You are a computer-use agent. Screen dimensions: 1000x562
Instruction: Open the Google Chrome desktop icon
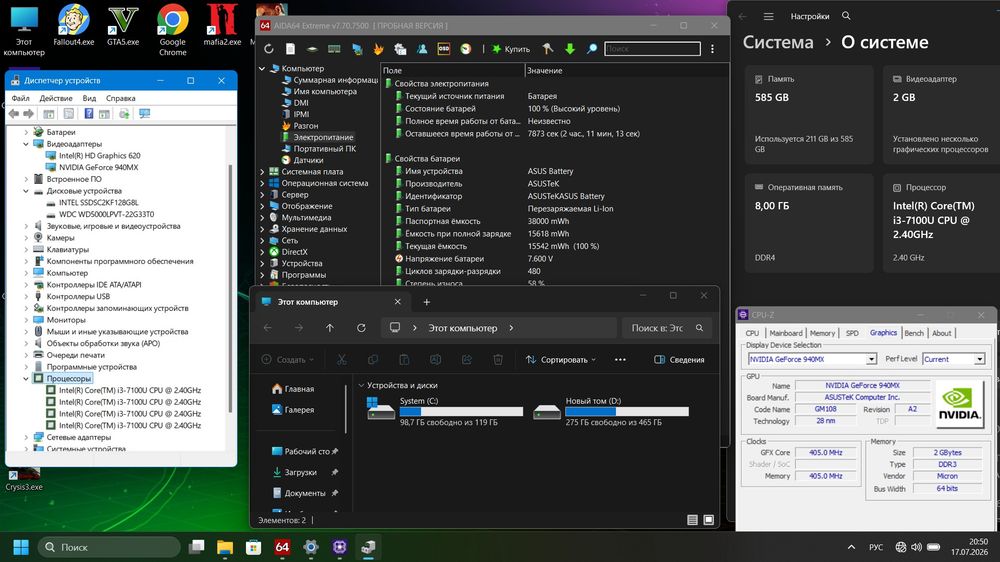pyautogui.click(x=172, y=30)
